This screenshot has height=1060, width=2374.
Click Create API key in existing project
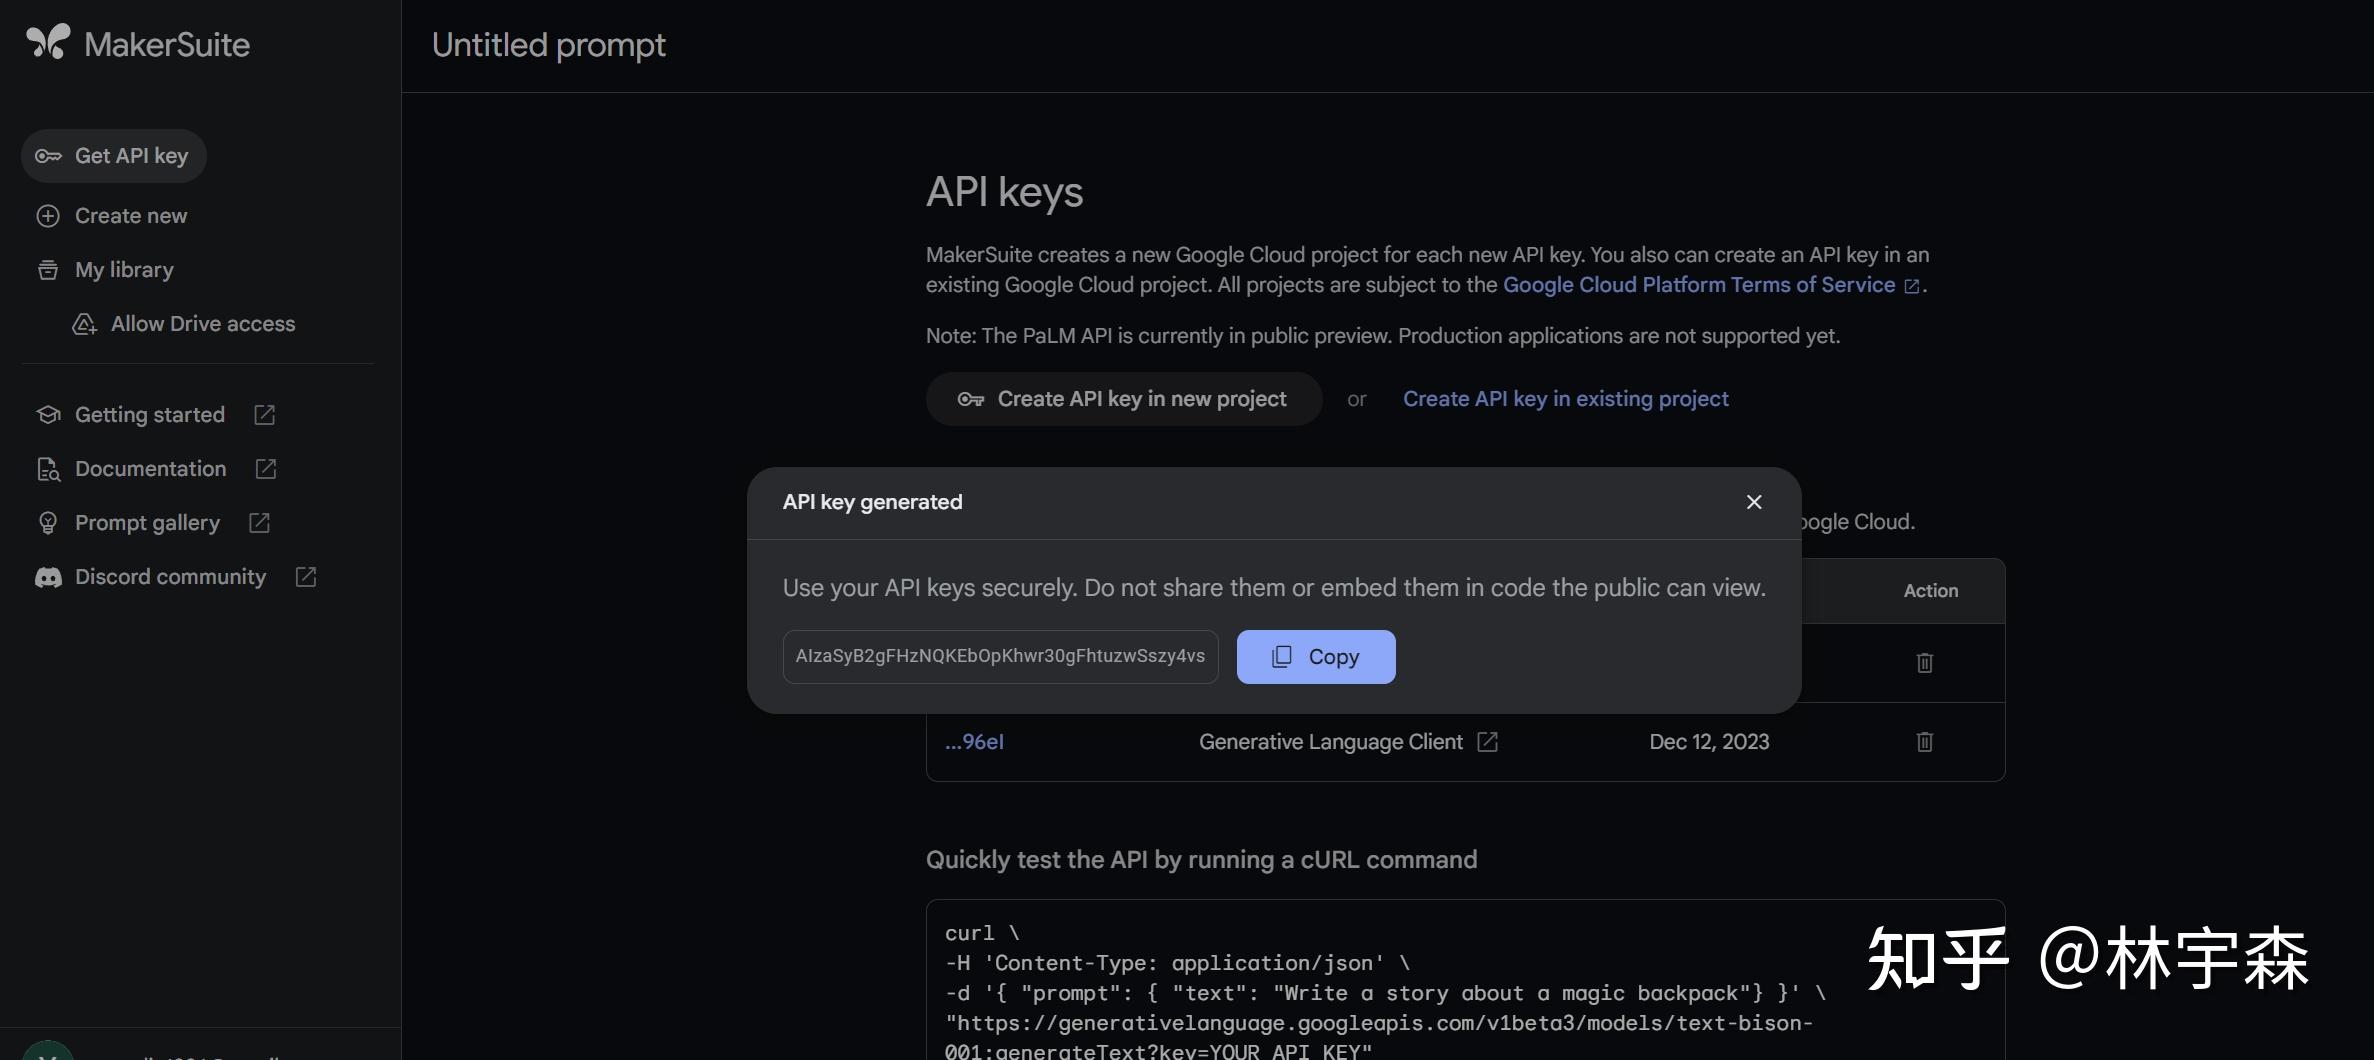point(1565,399)
